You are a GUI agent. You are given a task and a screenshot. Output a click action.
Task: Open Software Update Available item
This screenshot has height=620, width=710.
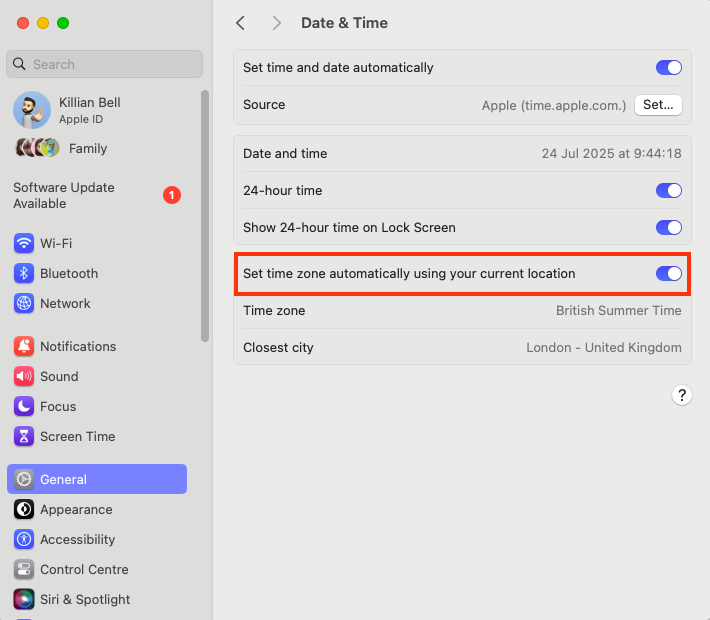97,196
